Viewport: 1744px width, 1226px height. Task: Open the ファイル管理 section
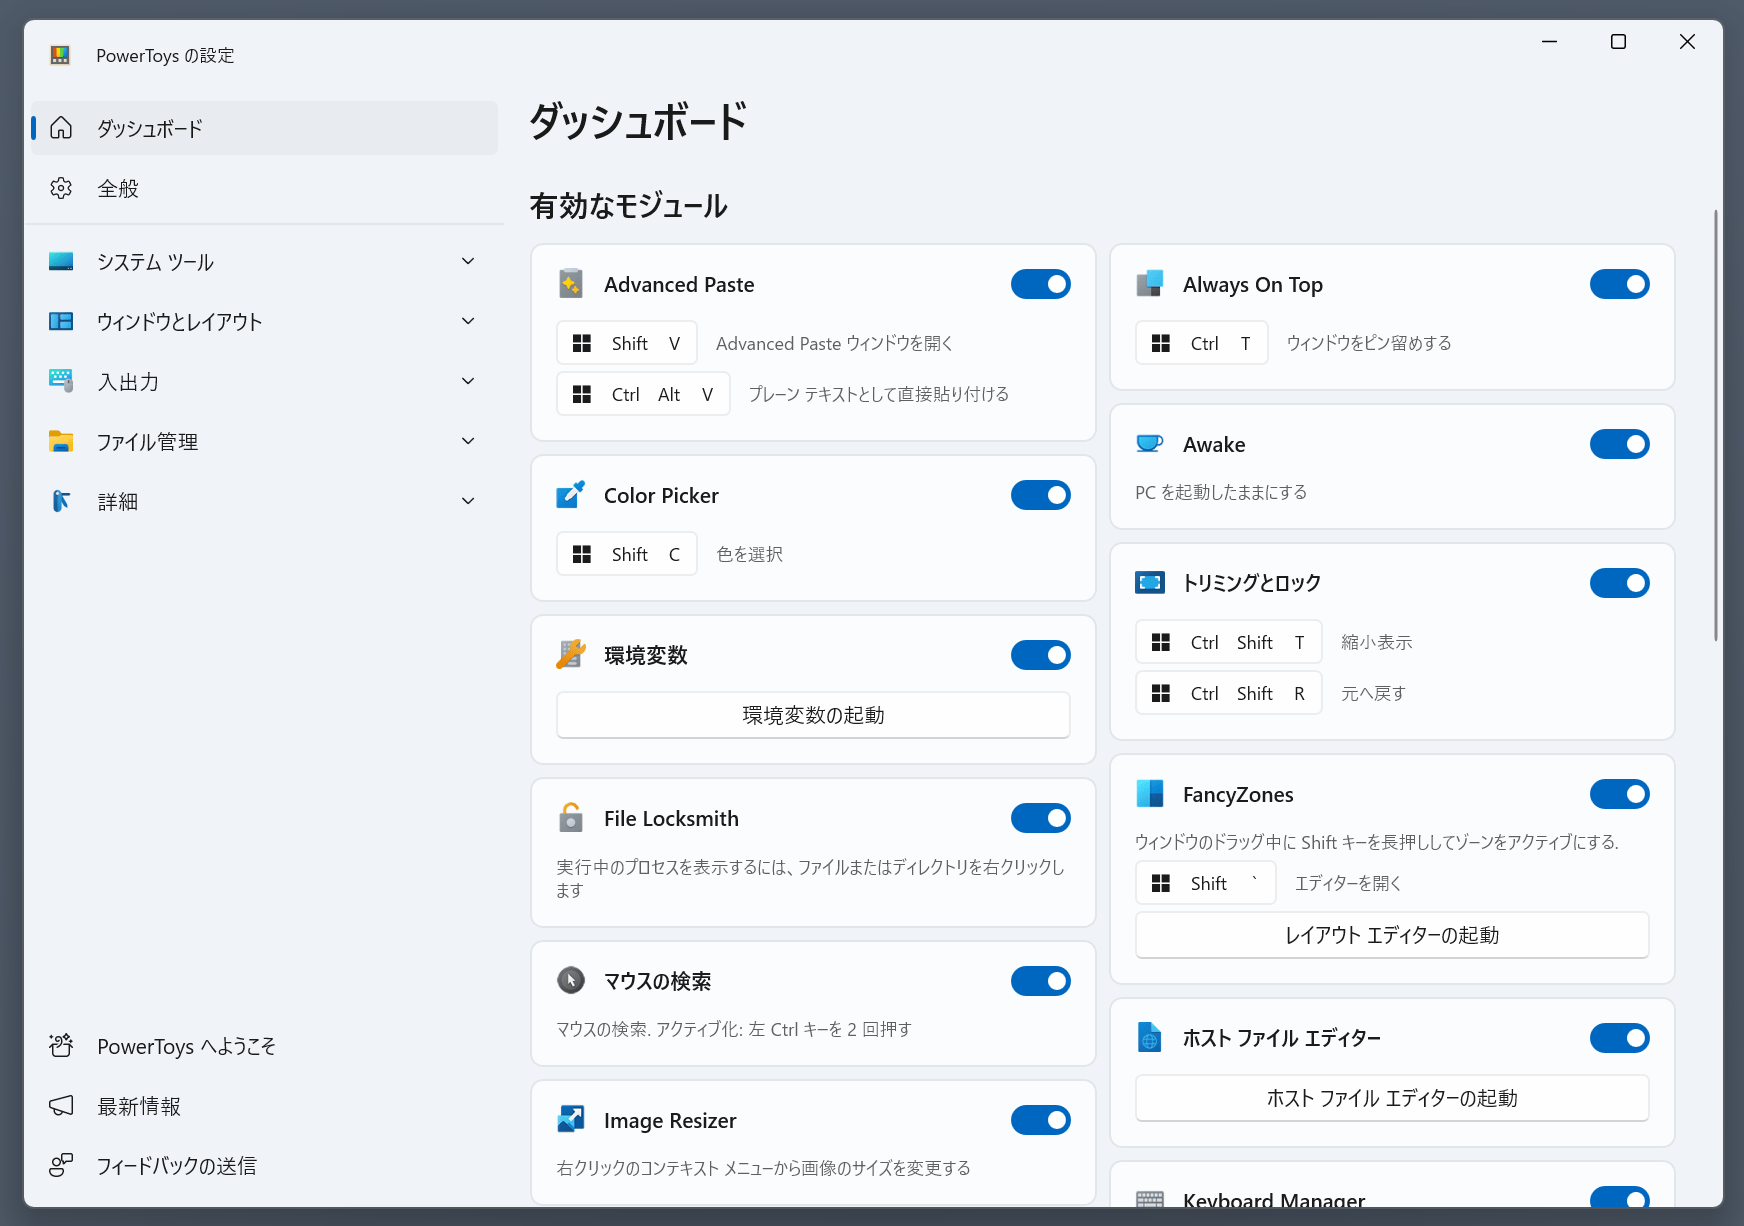[263, 441]
